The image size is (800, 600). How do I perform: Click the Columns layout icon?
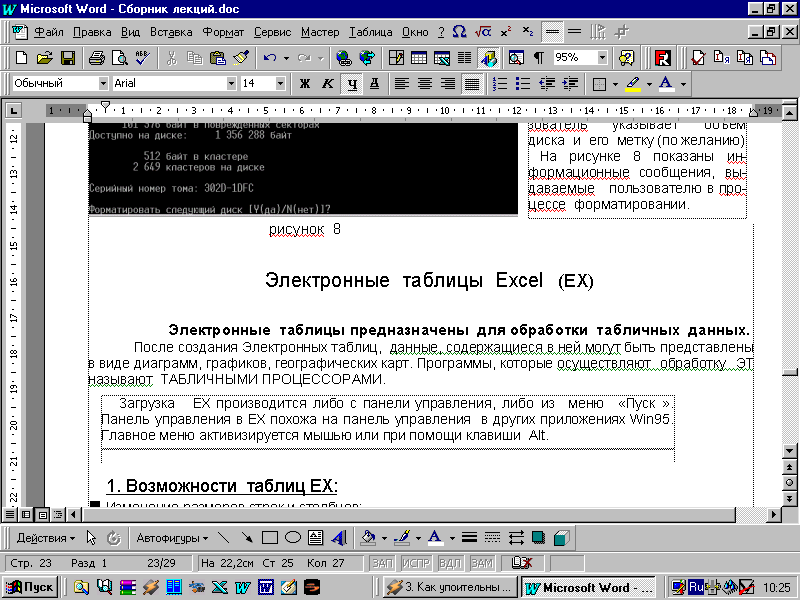click(464, 58)
